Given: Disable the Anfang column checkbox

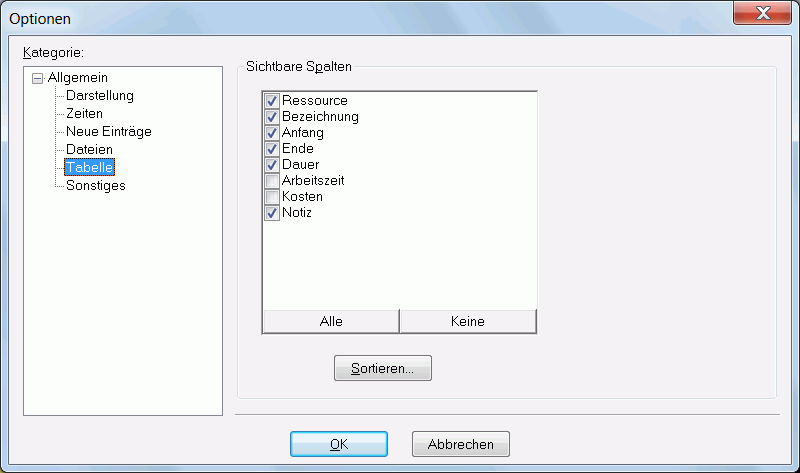Looking at the screenshot, I should coord(271,133).
